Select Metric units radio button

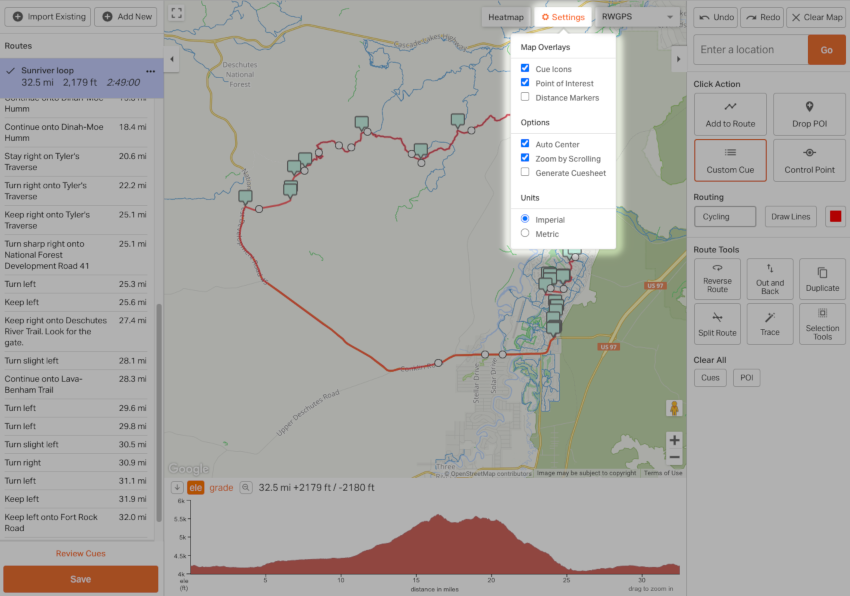pyautogui.click(x=525, y=233)
